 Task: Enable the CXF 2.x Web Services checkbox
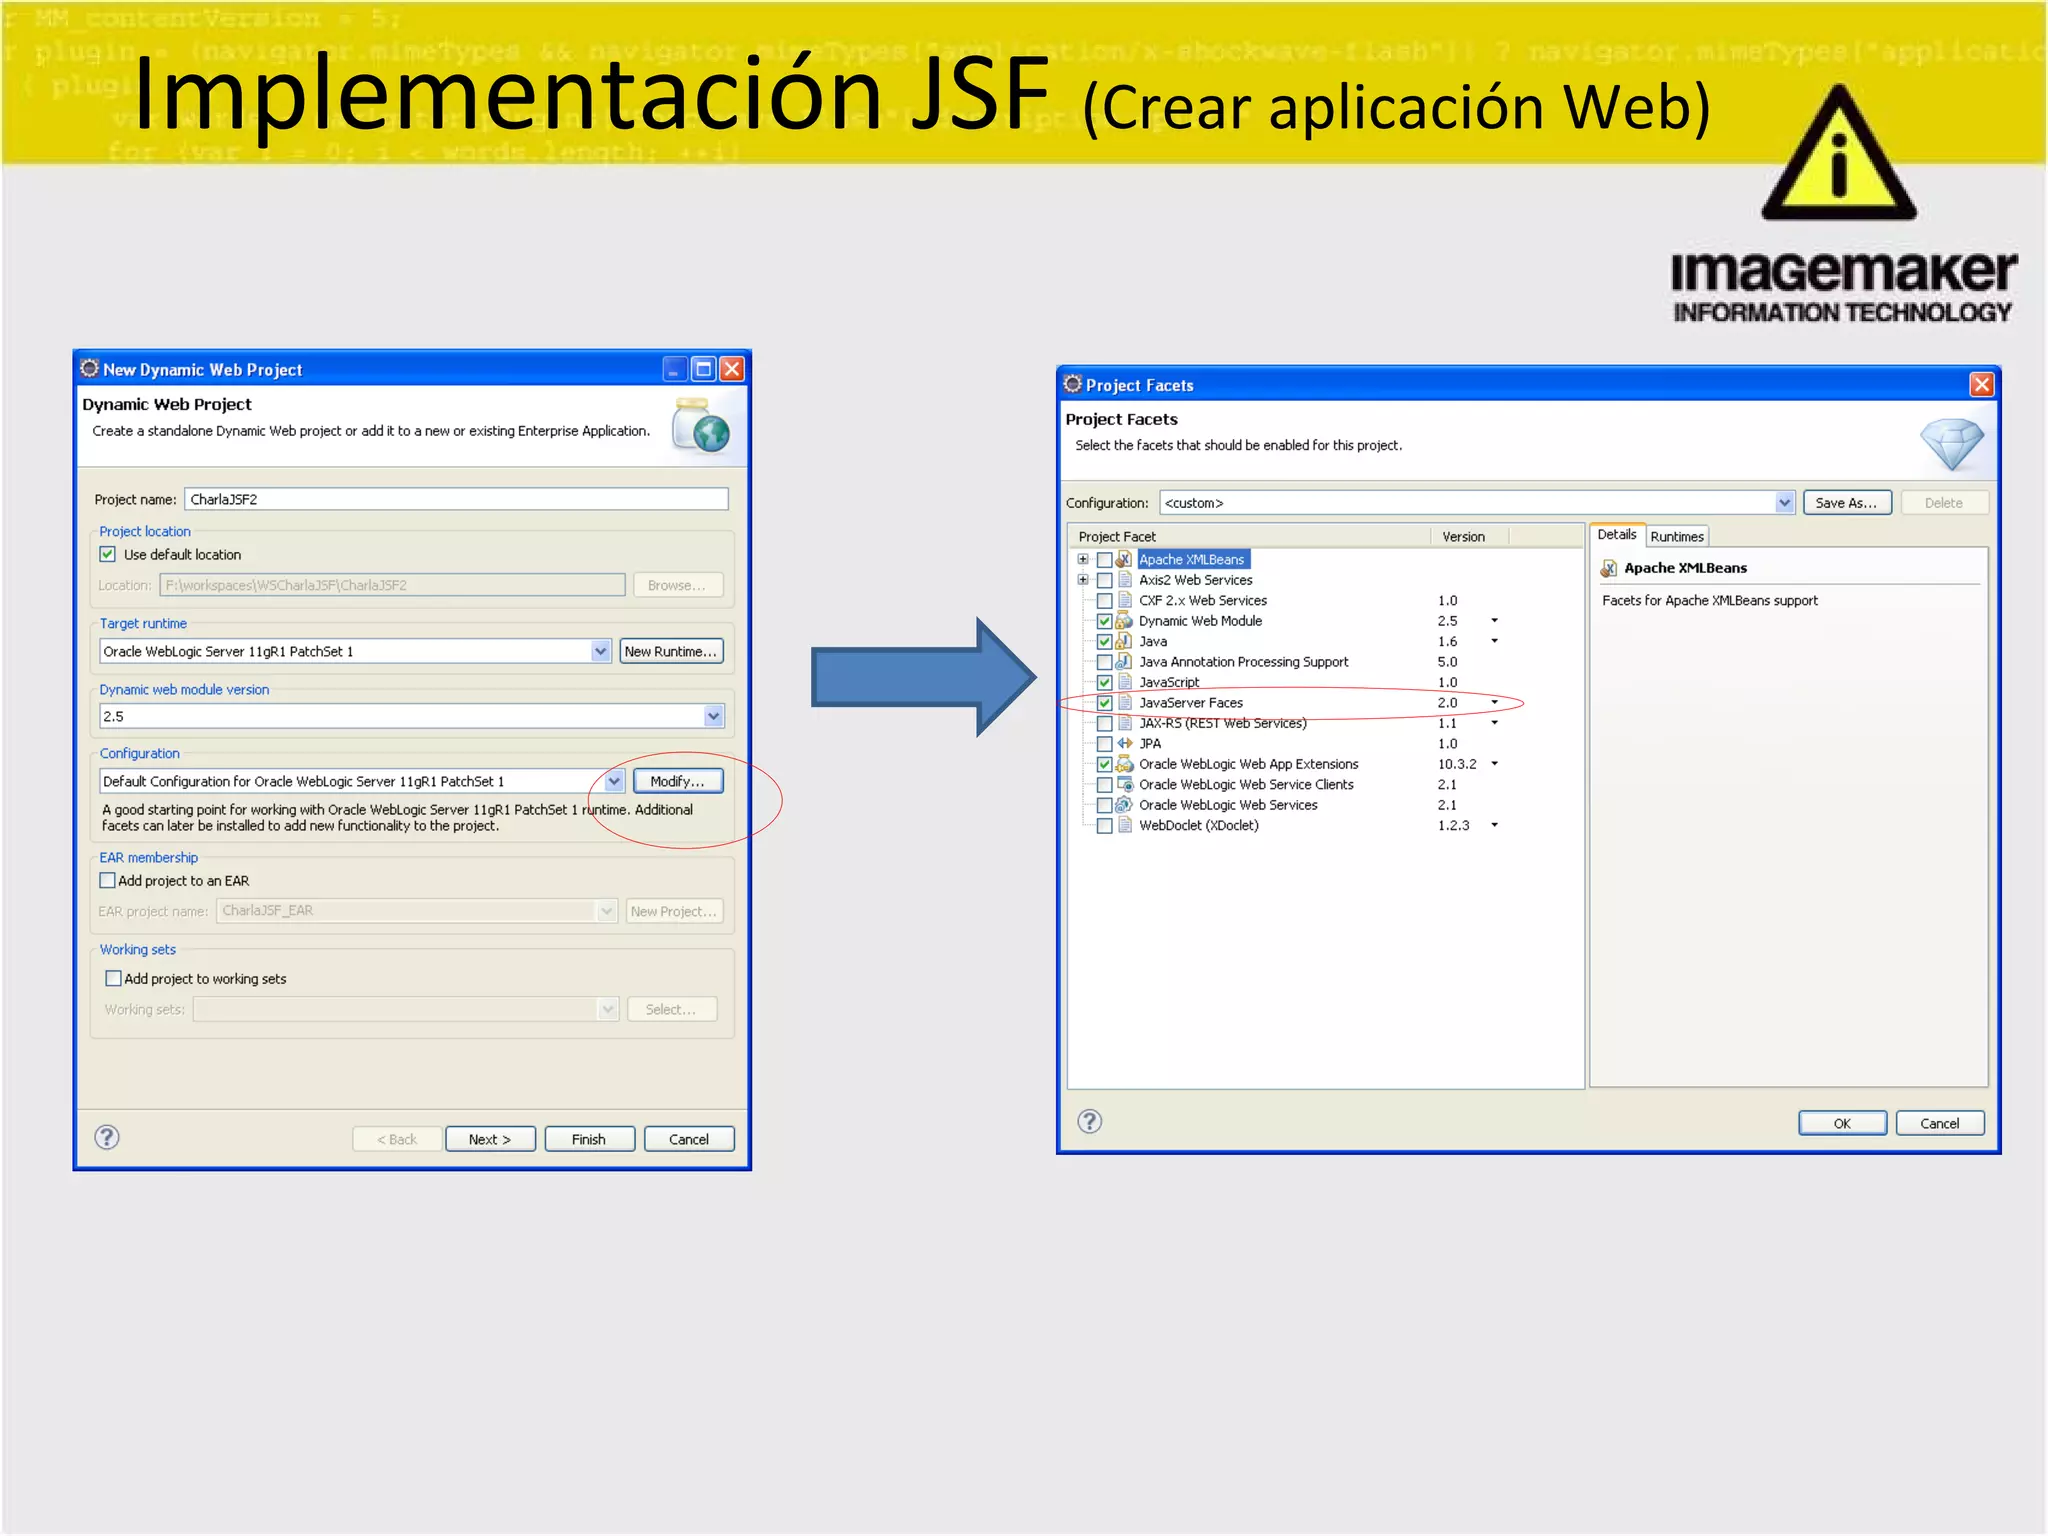(1104, 601)
